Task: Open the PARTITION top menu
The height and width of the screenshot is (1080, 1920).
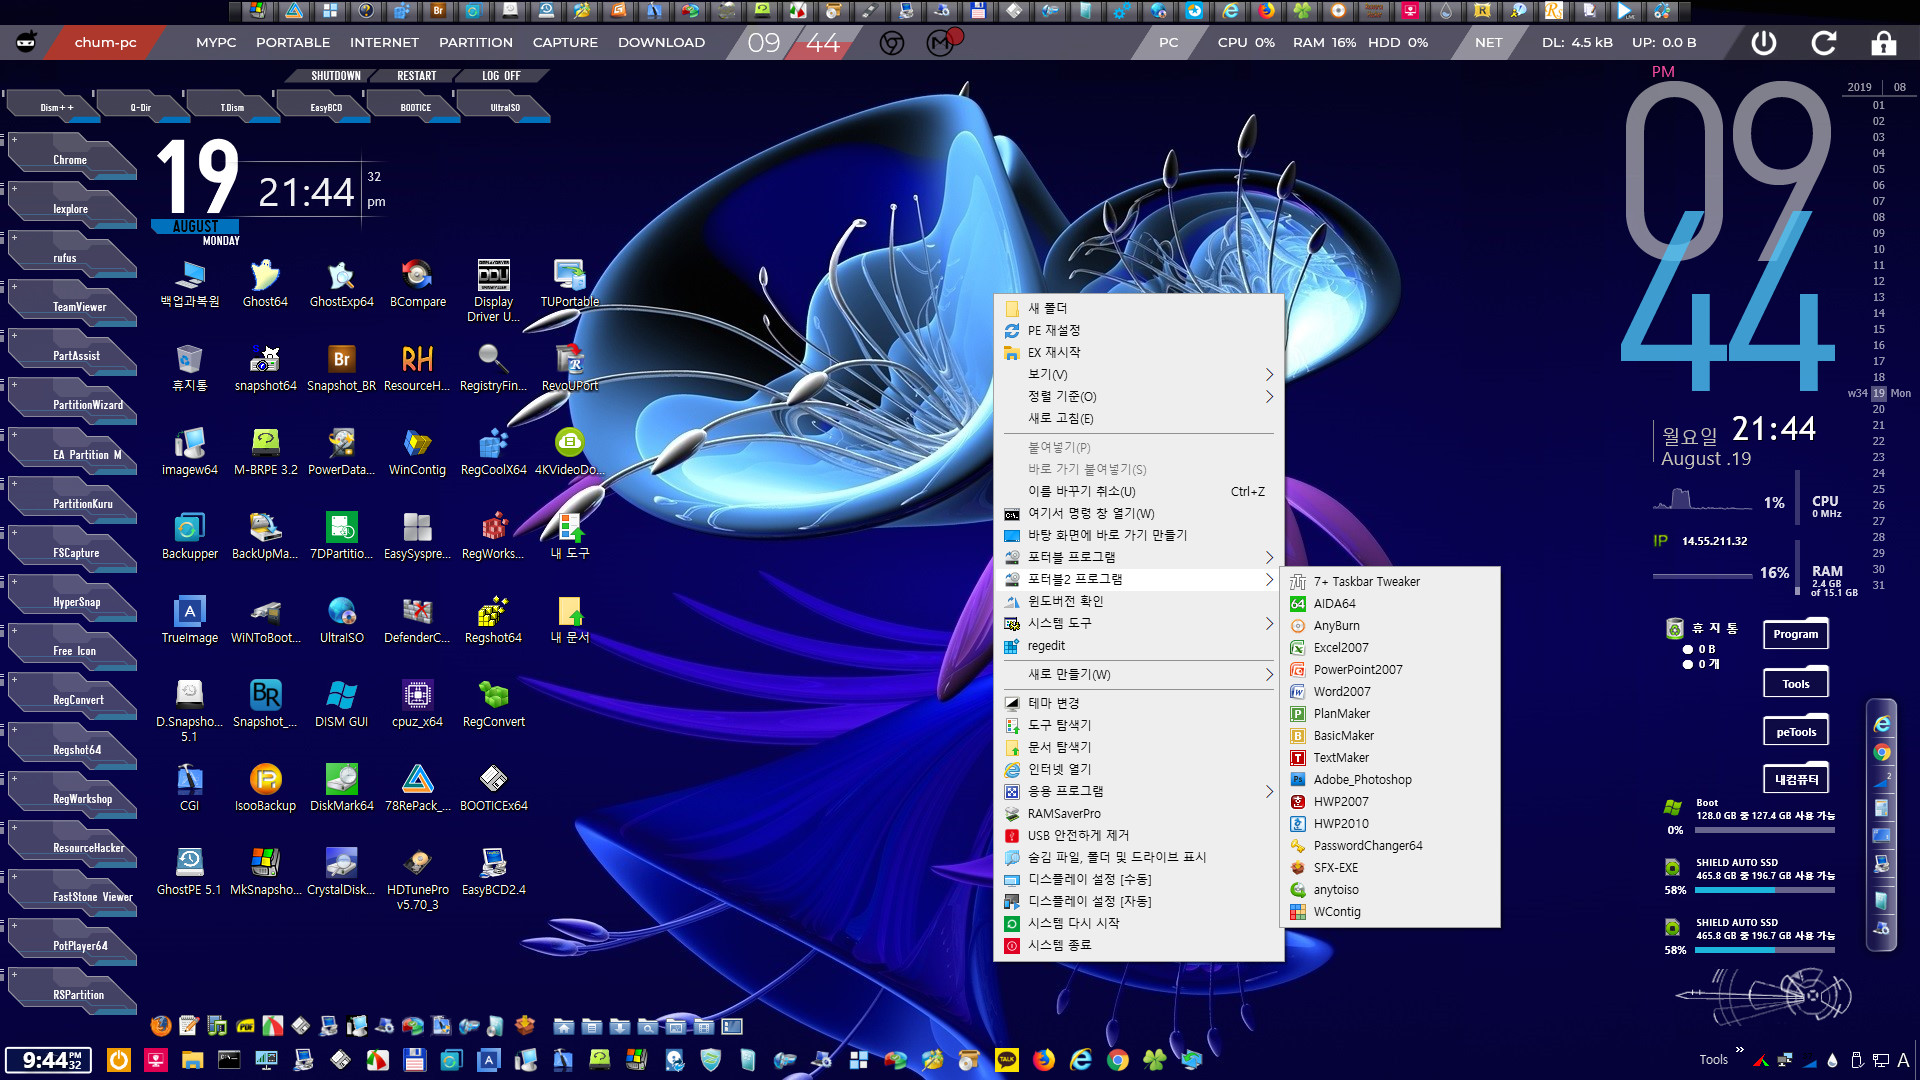Action: (x=475, y=43)
